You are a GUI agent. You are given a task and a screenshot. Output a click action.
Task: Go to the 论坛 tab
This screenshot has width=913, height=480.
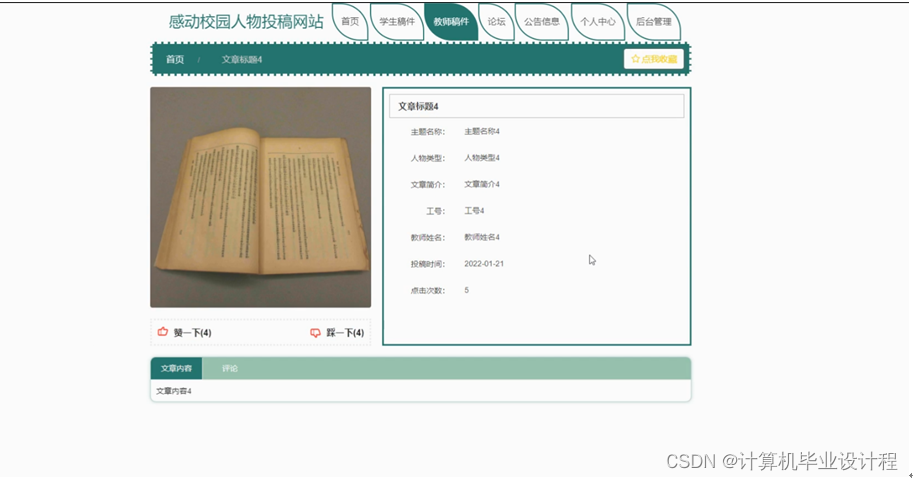coord(496,22)
